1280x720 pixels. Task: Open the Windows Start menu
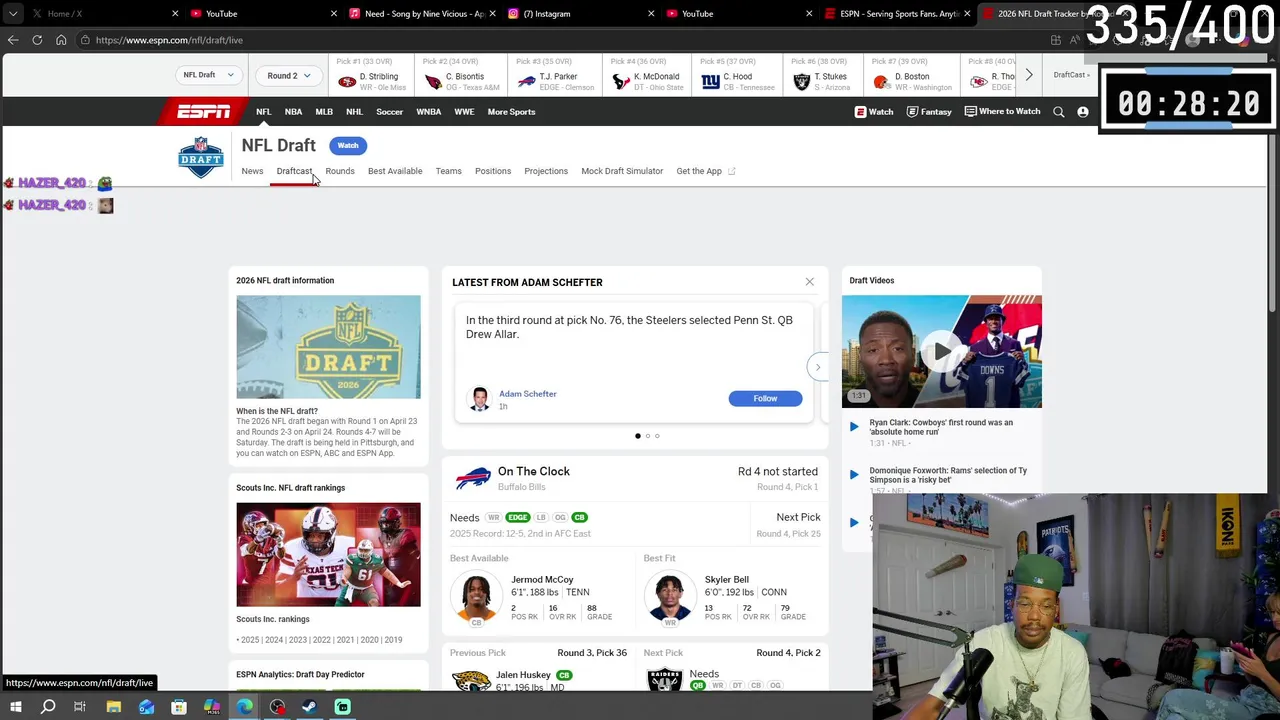pos(16,707)
